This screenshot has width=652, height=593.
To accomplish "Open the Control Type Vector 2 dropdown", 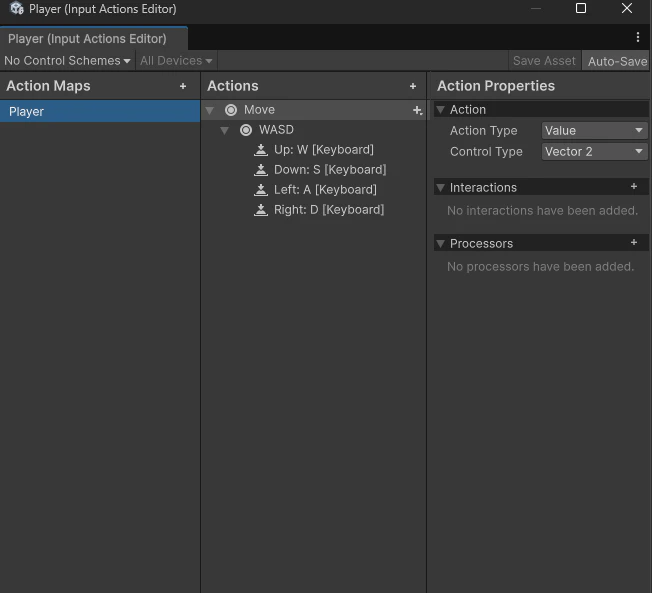I will (594, 151).
